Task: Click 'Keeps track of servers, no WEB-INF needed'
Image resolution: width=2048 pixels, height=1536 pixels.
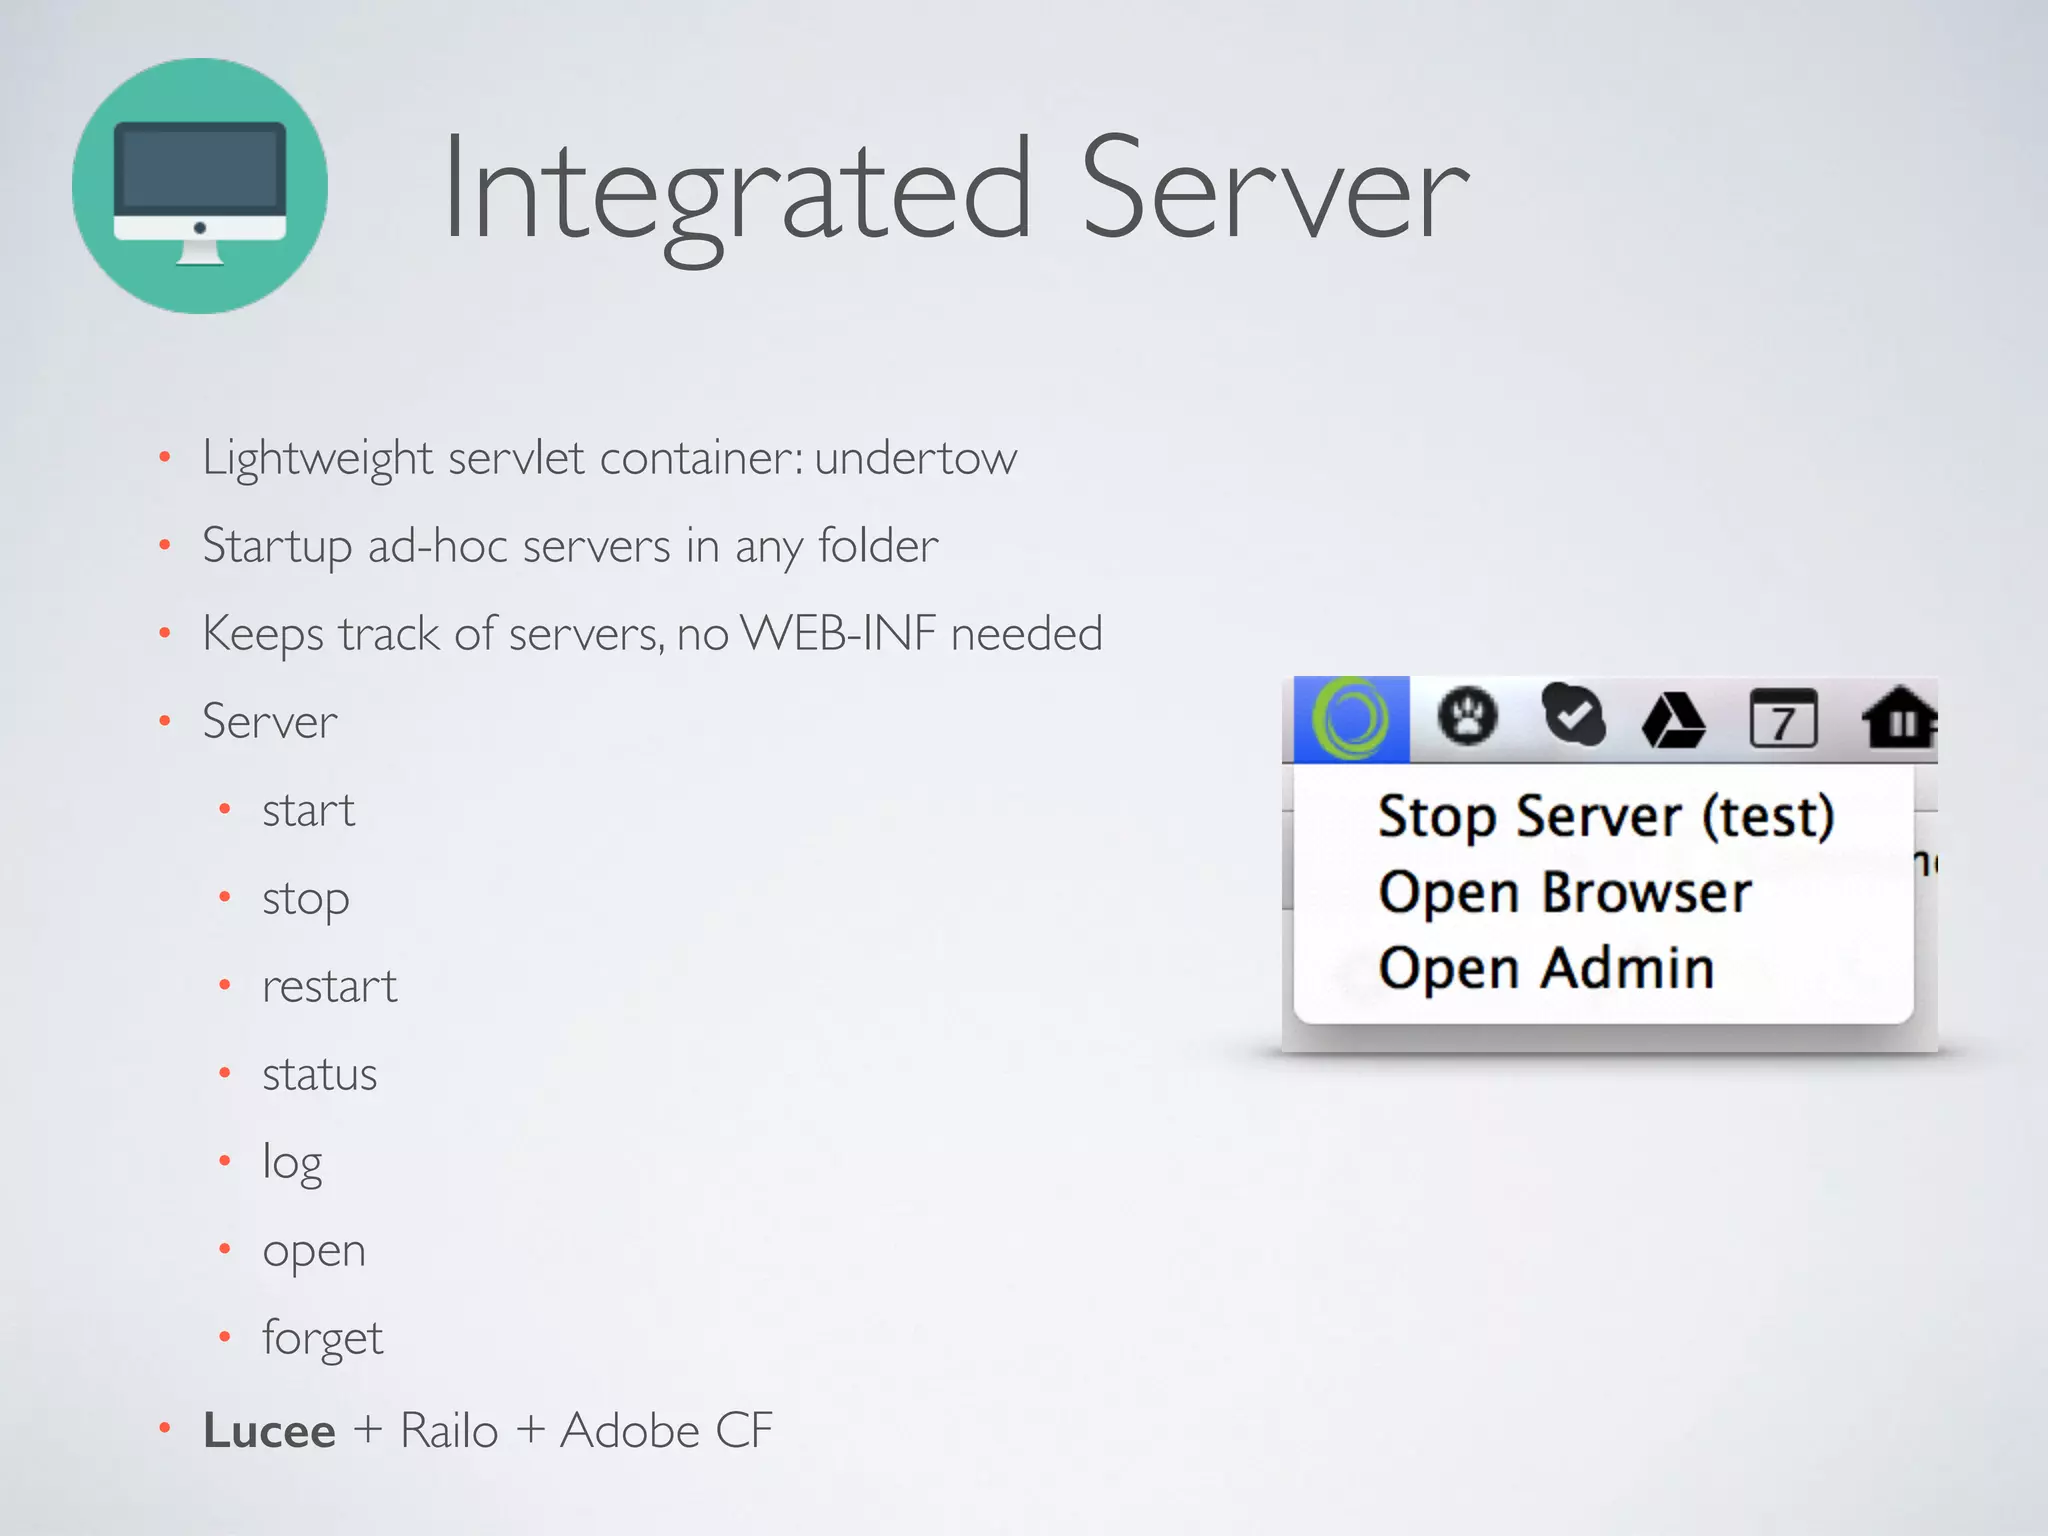Action: (x=652, y=634)
